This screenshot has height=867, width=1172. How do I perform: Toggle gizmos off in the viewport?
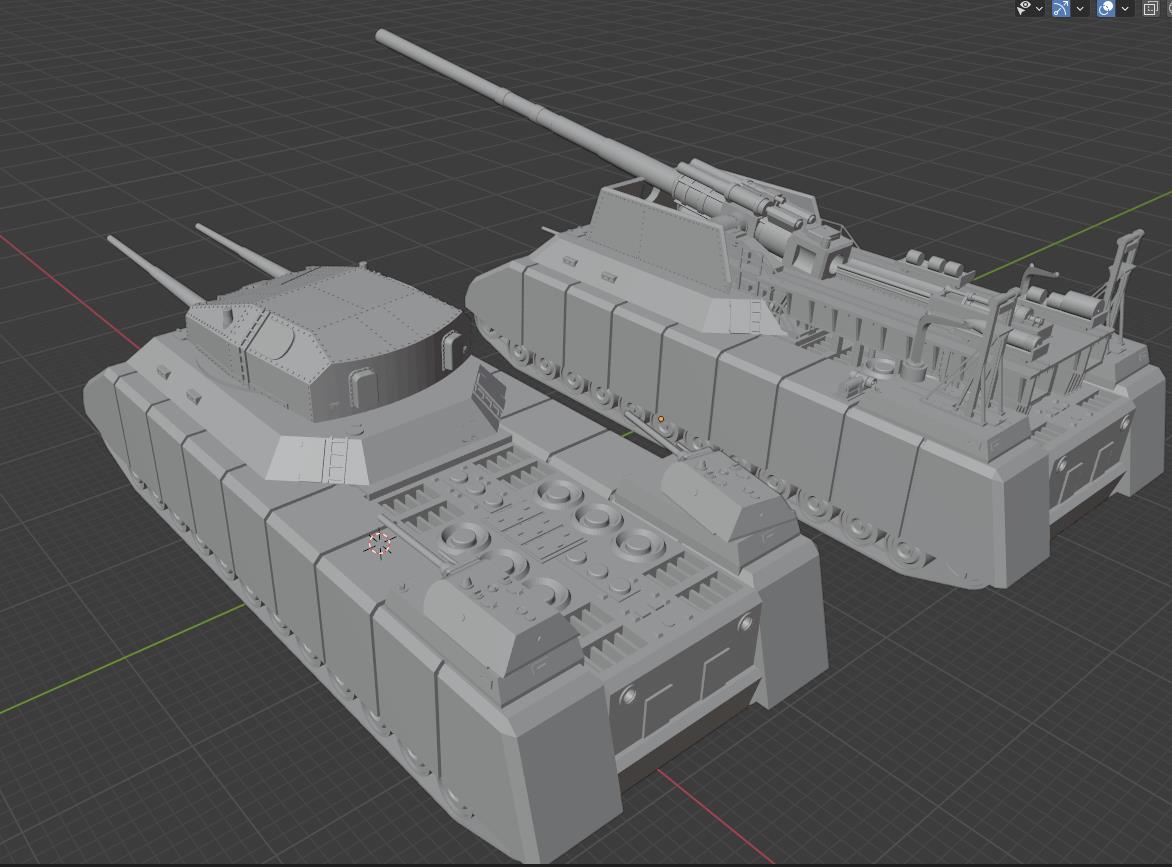pos(1060,8)
